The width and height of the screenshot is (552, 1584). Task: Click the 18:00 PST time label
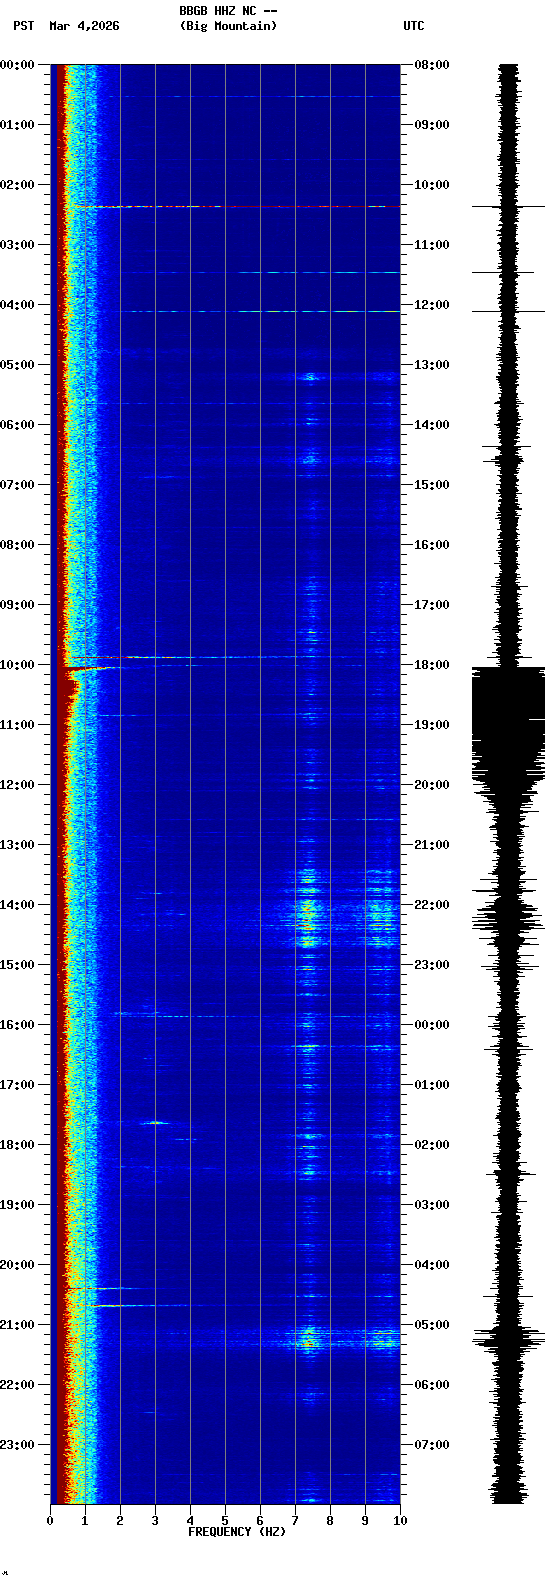pyautogui.click(x=17, y=1145)
